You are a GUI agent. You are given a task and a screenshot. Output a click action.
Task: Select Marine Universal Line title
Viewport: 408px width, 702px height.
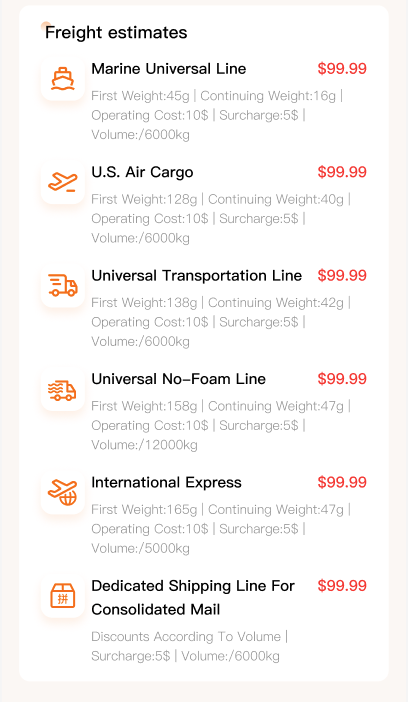(x=169, y=69)
